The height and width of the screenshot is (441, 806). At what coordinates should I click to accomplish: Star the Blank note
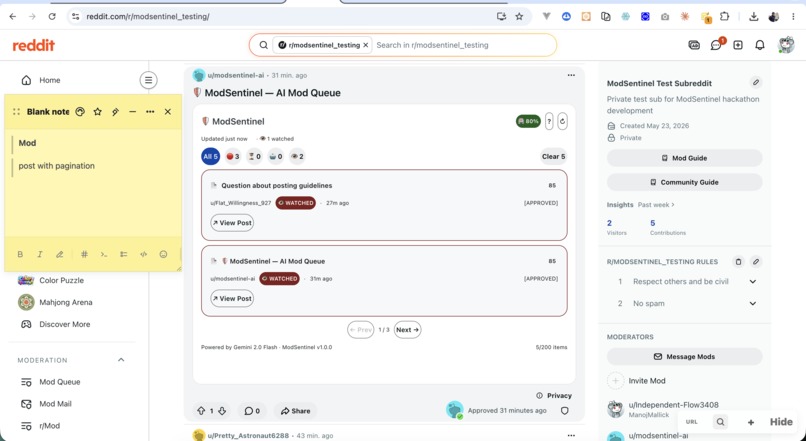98,112
